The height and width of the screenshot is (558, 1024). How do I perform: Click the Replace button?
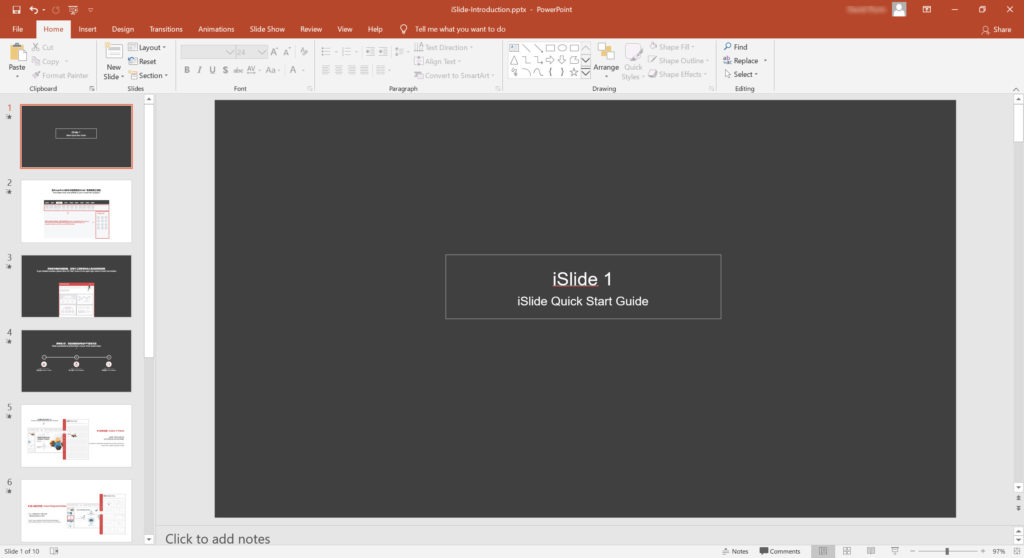[744, 61]
